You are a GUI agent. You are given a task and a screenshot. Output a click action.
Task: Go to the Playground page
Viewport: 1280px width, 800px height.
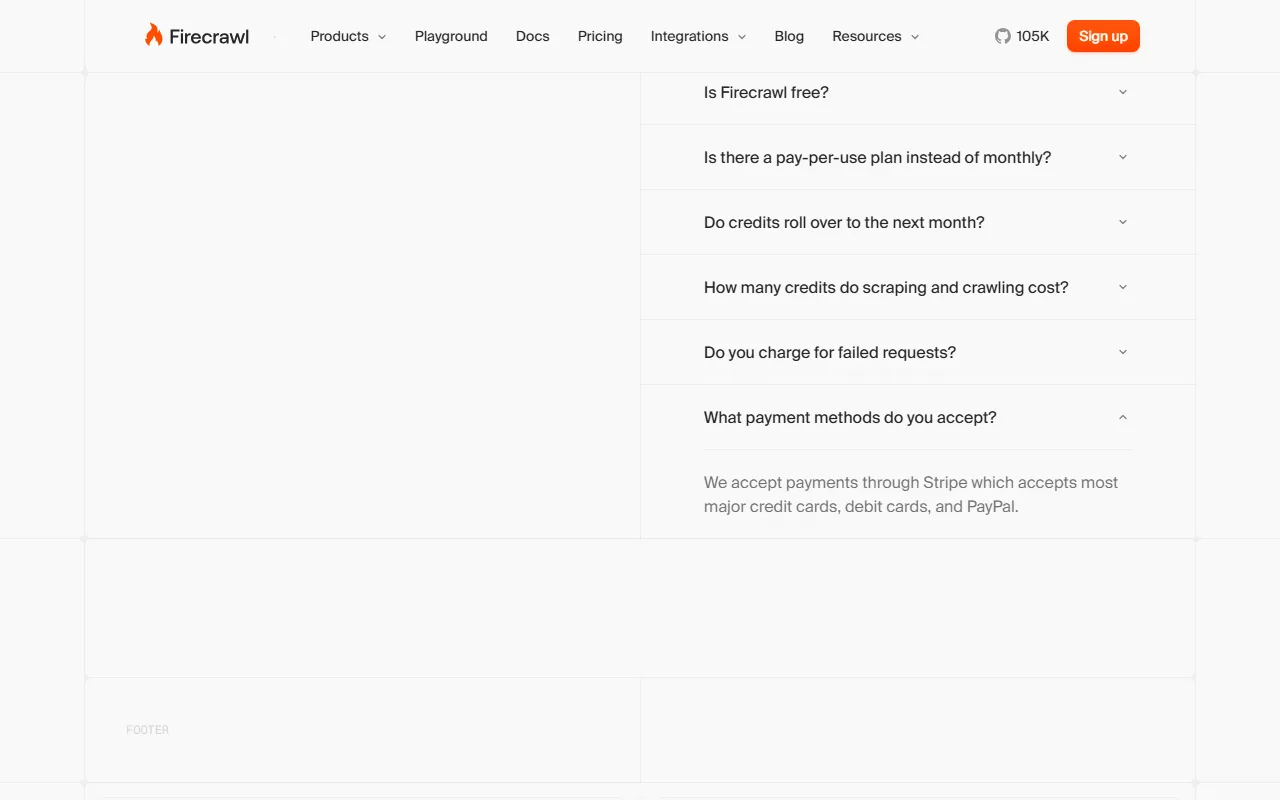point(451,36)
